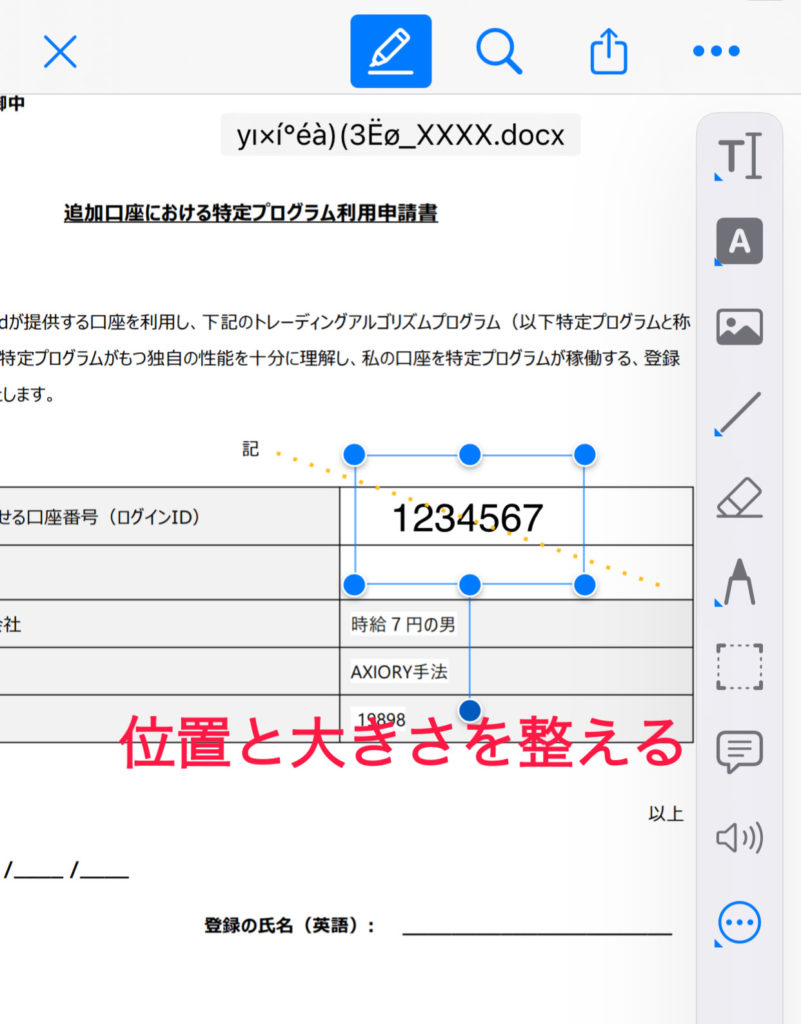Image resolution: width=801 pixels, height=1024 pixels.
Task: Open the search magnifier tool
Action: (499, 51)
